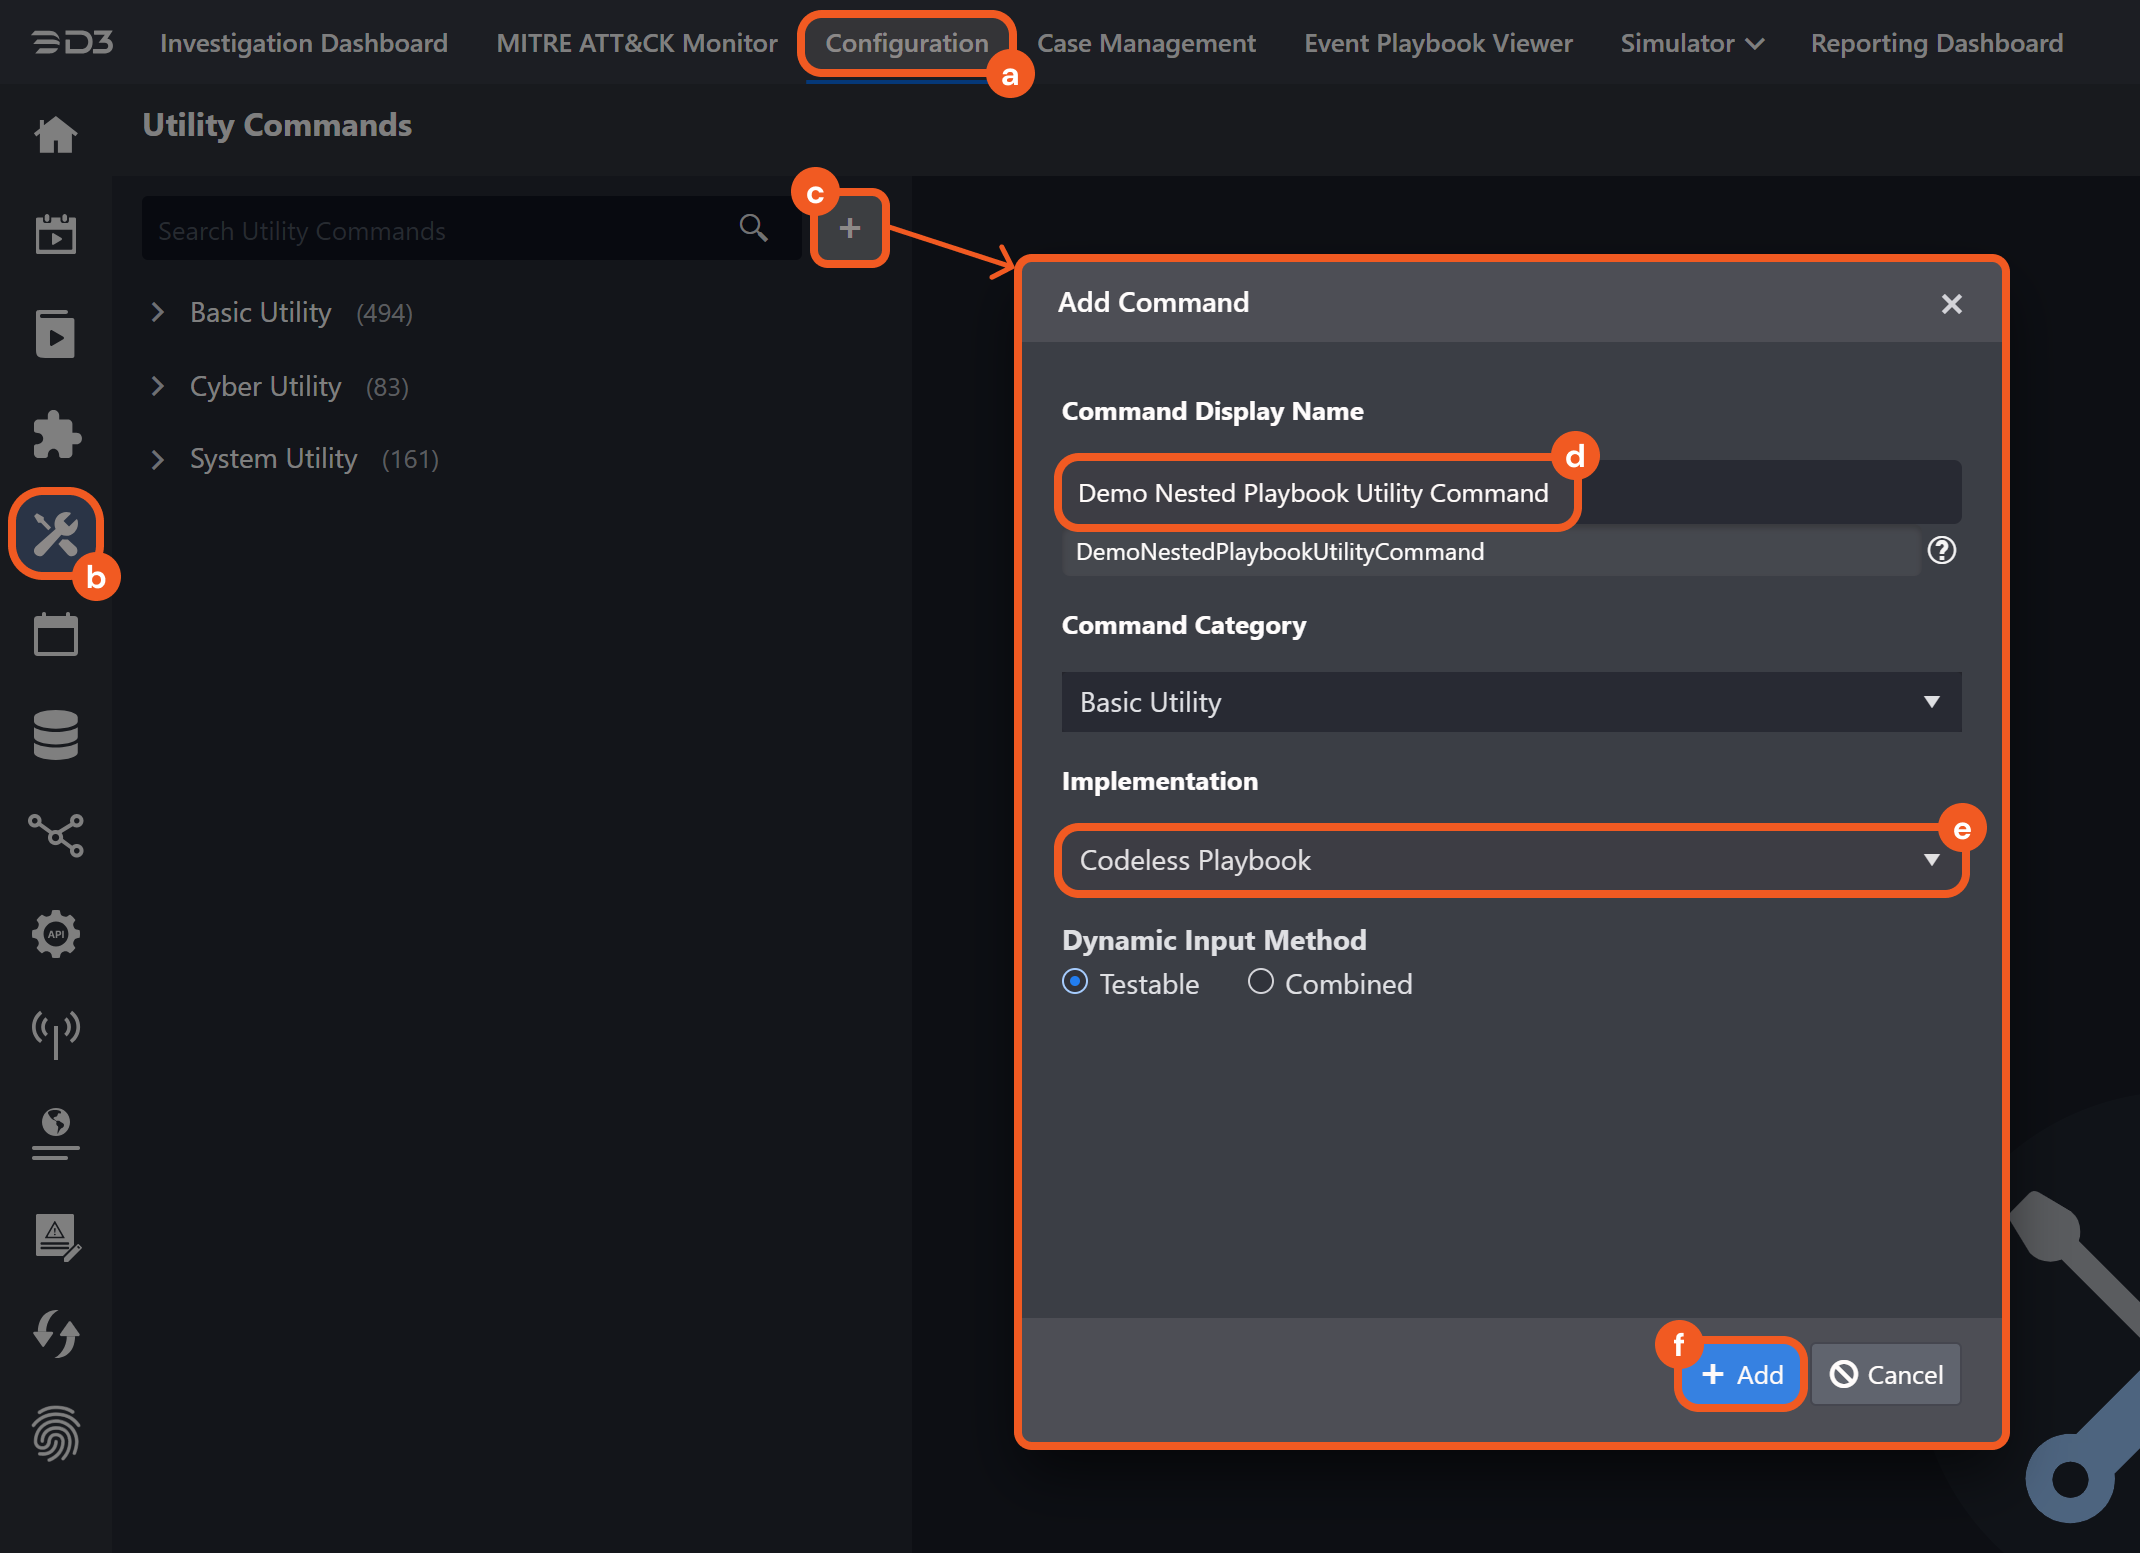
Task: Open the puzzle-piece integrations icon
Action: pyautogui.click(x=56, y=435)
